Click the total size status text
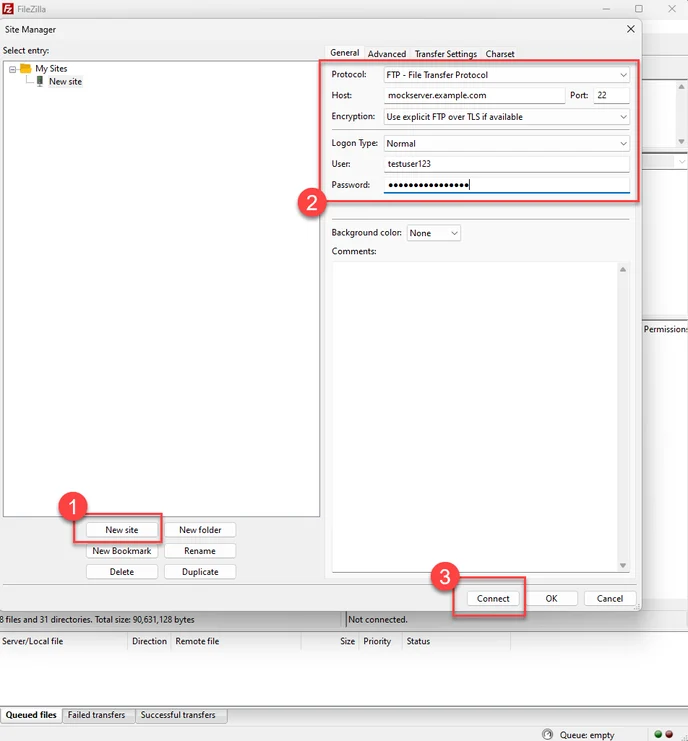Viewport: 688px width, 741px height. (97, 619)
